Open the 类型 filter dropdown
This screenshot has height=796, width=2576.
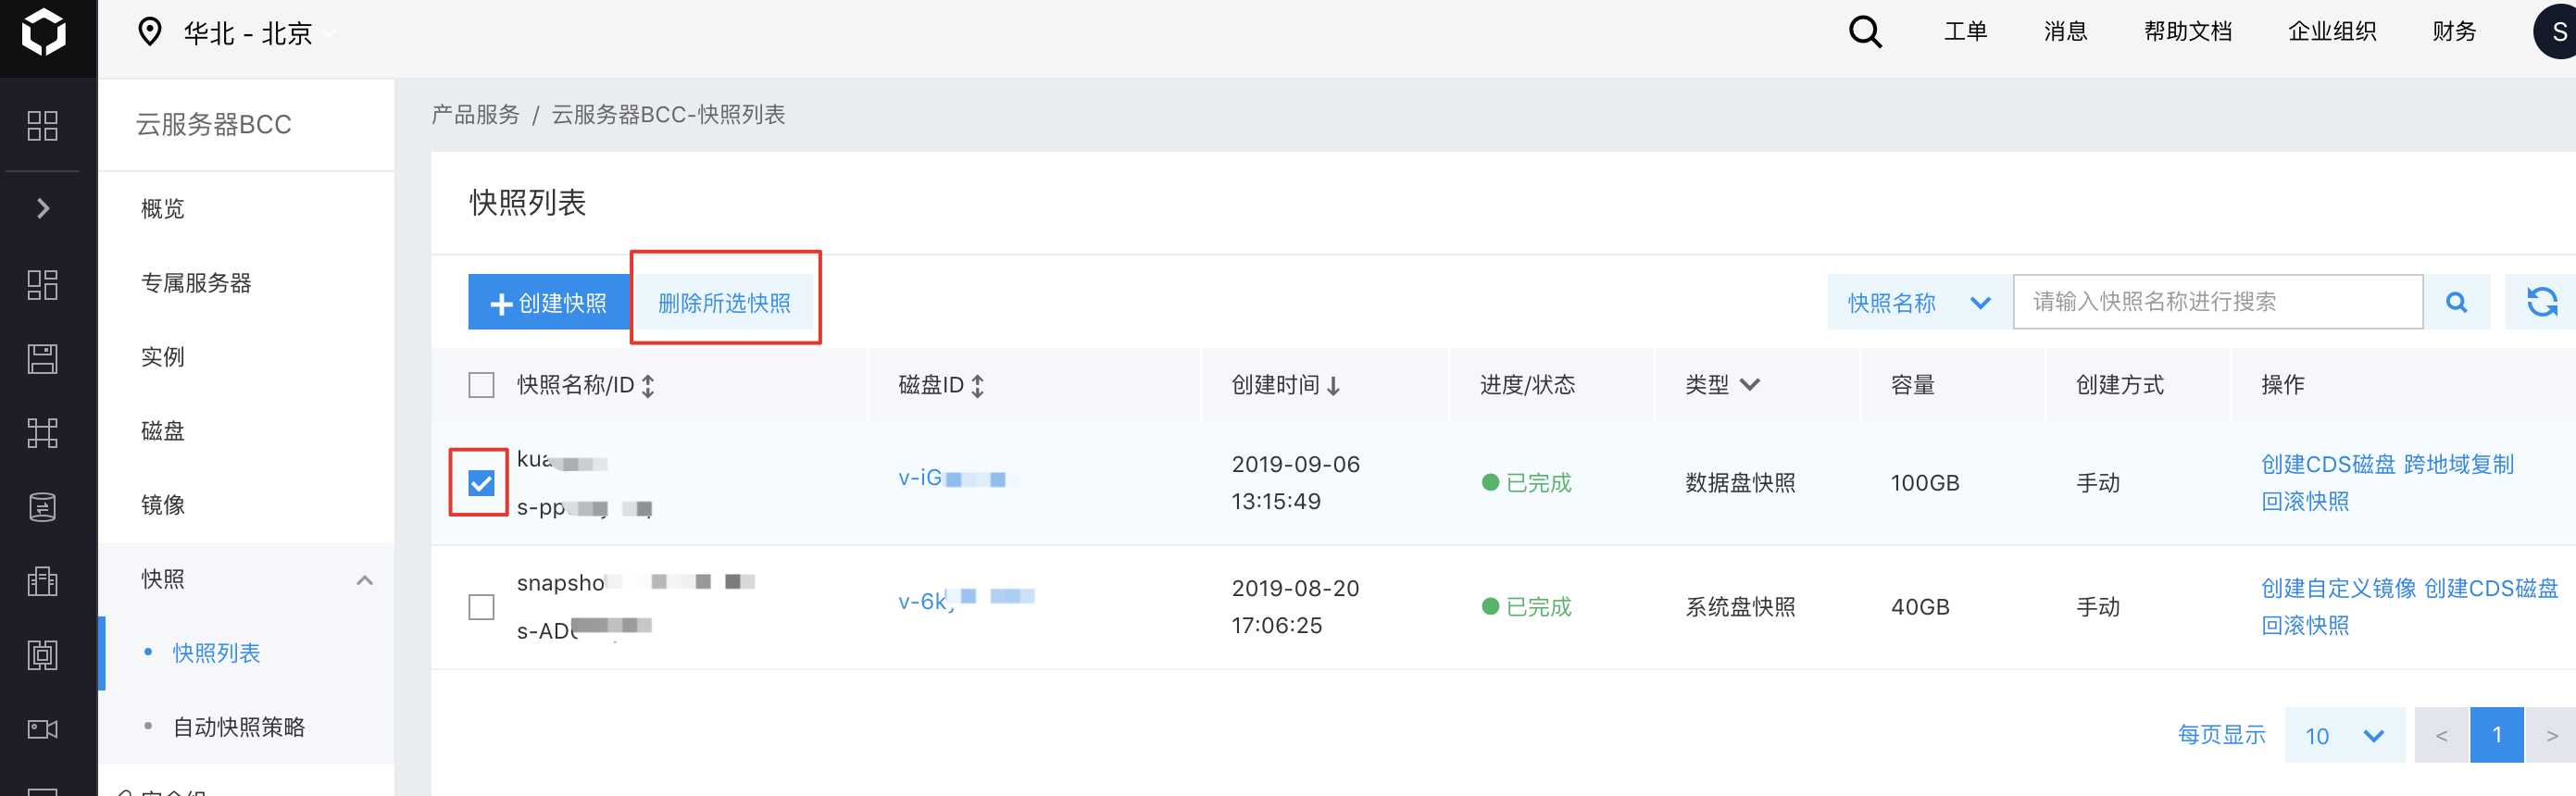coord(1749,385)
